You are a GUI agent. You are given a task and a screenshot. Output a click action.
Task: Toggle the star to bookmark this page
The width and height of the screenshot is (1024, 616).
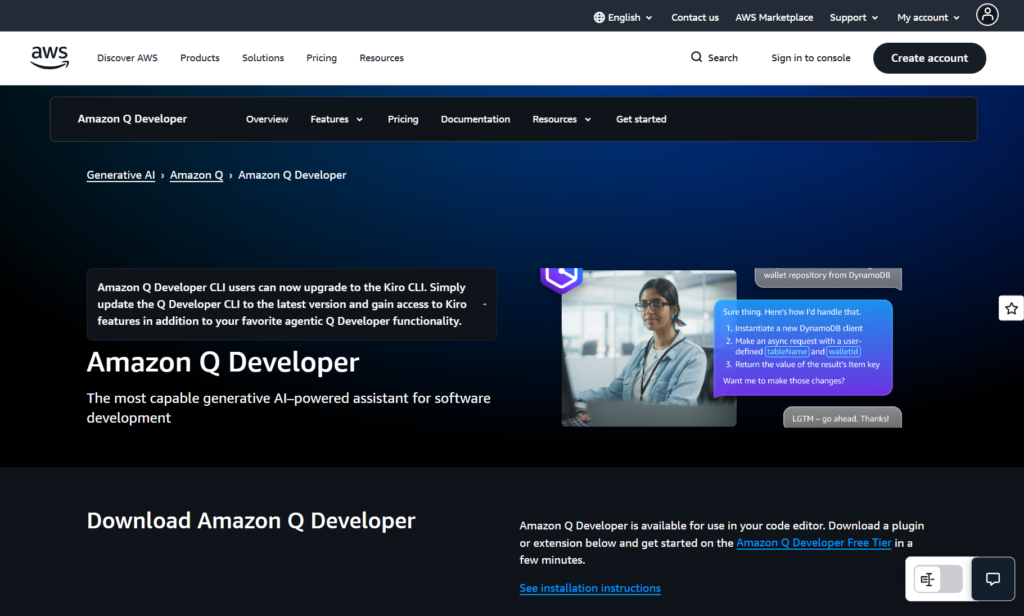pos(1010,308)
